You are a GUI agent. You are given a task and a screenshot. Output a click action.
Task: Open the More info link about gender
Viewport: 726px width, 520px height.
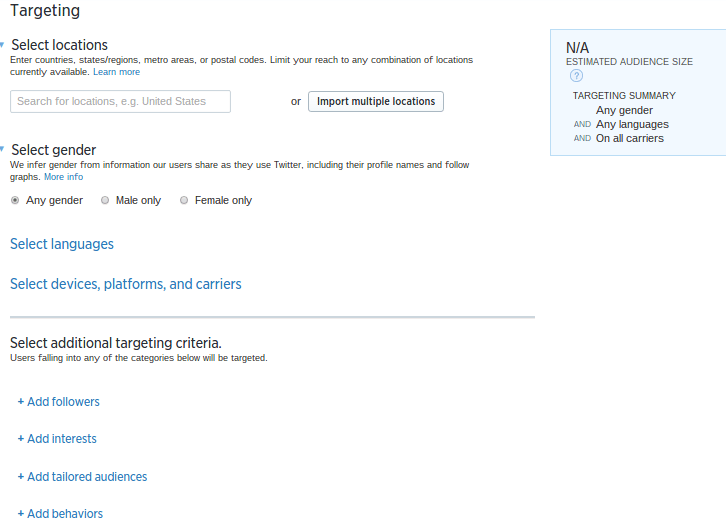coord(63,177)
